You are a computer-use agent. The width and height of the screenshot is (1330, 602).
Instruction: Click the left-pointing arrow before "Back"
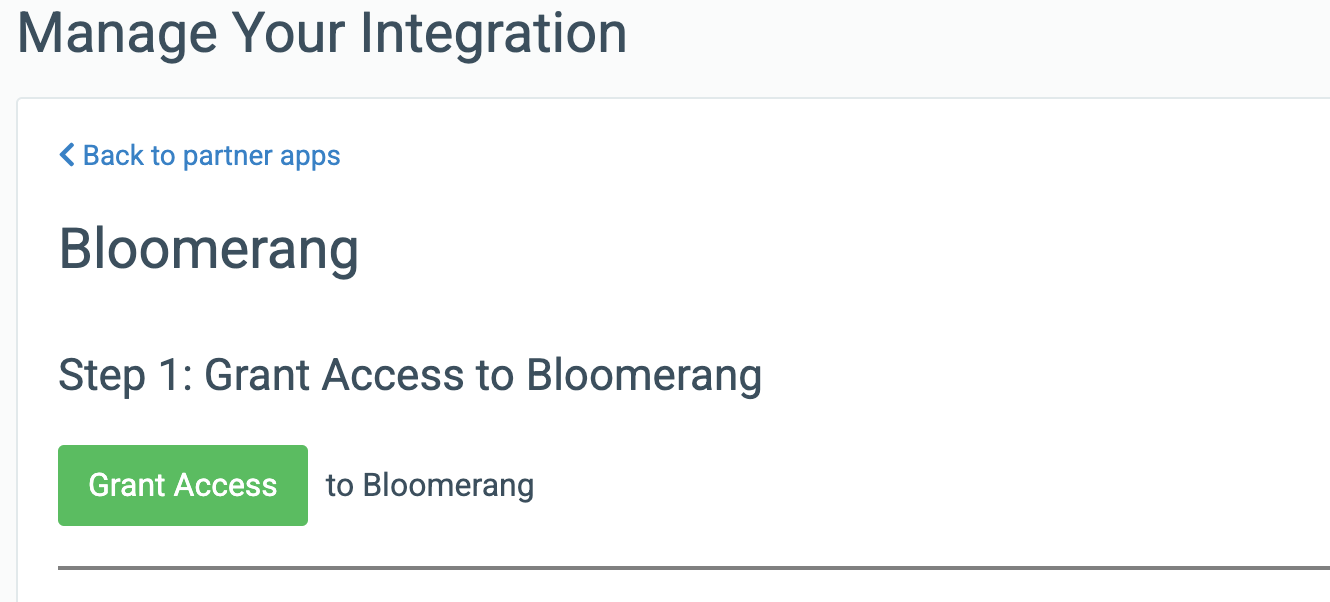tap(67, 155)
